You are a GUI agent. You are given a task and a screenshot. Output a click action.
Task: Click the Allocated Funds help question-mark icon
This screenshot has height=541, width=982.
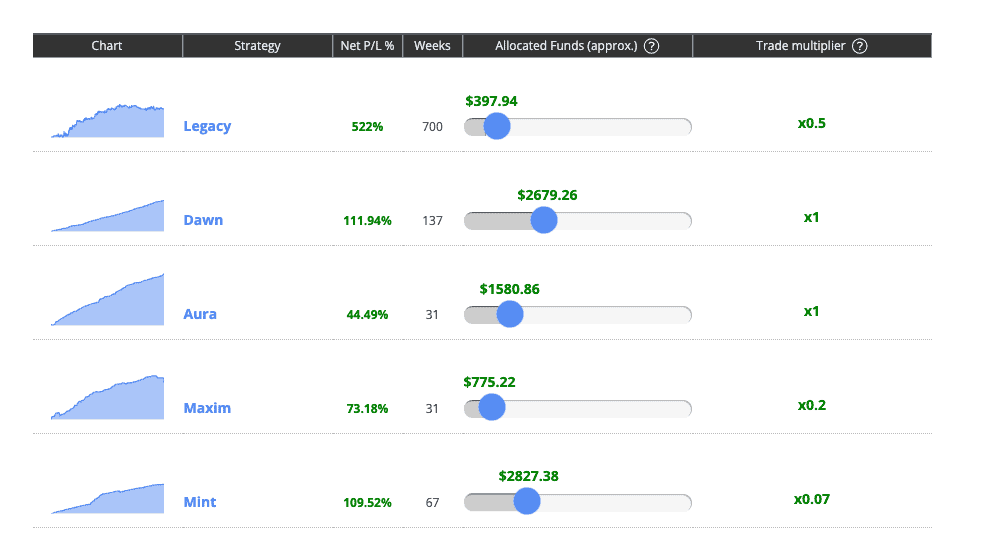point(651,46)
